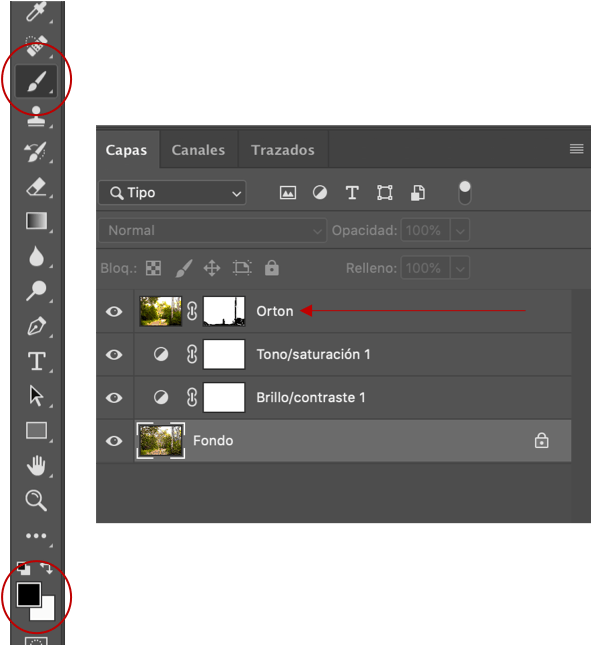
Task: Expand the Opacidad value dropdown
Action: [x=460, y=231]
